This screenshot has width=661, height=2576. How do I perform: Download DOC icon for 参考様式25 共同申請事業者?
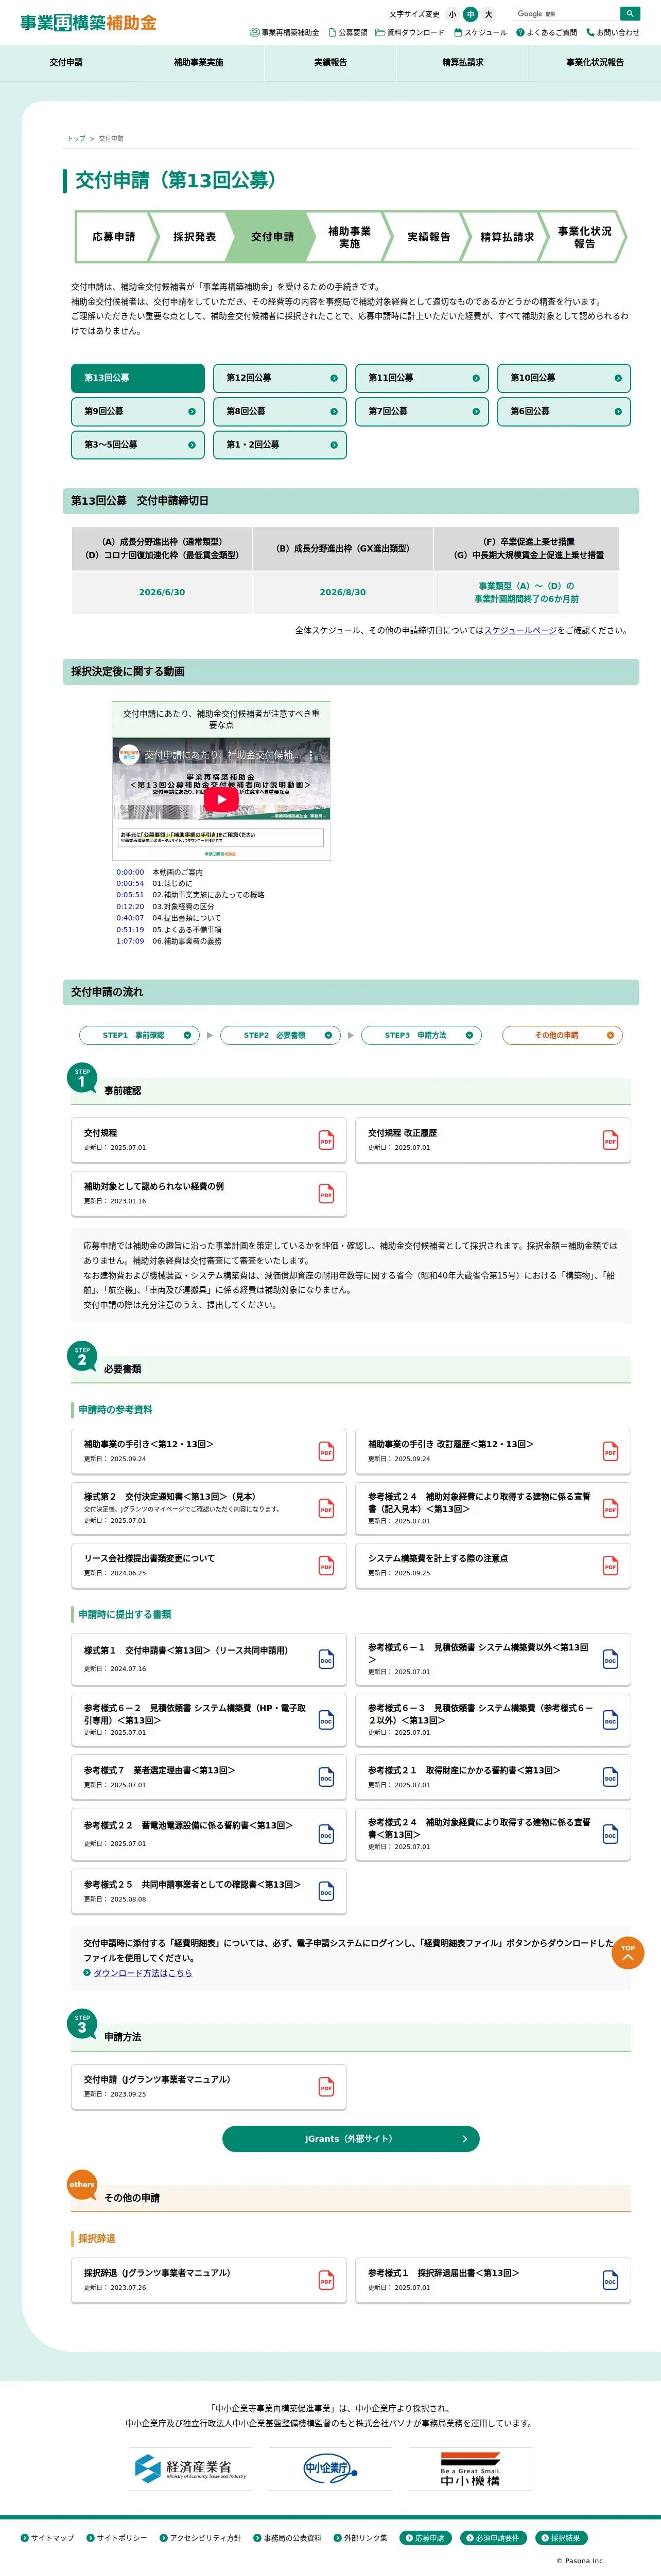(x=326, y=1891)
